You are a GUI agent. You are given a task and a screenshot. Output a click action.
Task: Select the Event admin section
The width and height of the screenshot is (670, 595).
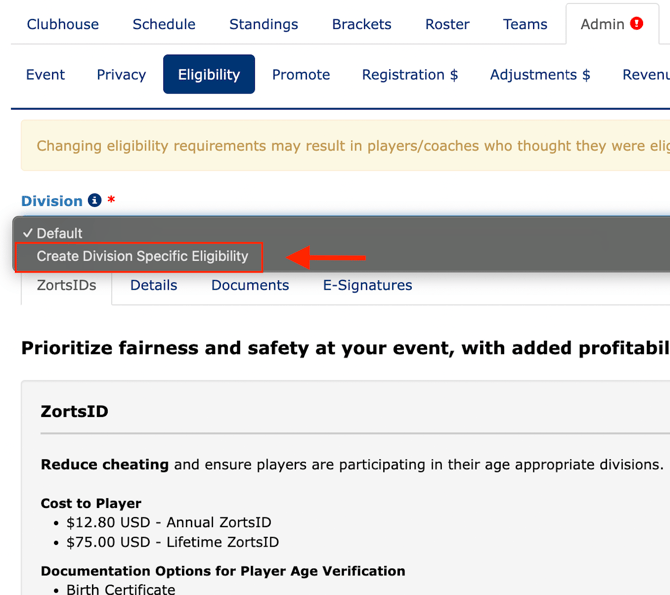click(x=46, y=74)
